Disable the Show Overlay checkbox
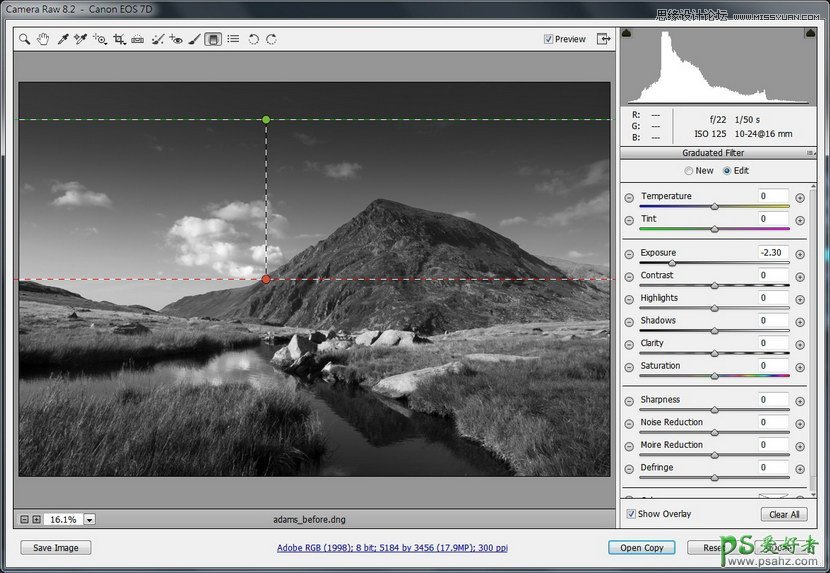The image size is (830, 573). tap(631, 514)
